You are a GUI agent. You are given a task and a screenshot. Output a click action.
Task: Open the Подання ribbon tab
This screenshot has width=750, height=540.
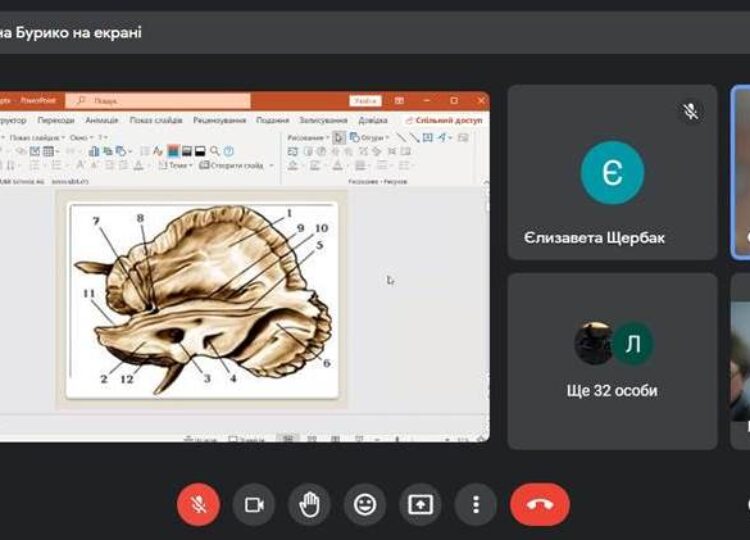(x=273, y=121)
